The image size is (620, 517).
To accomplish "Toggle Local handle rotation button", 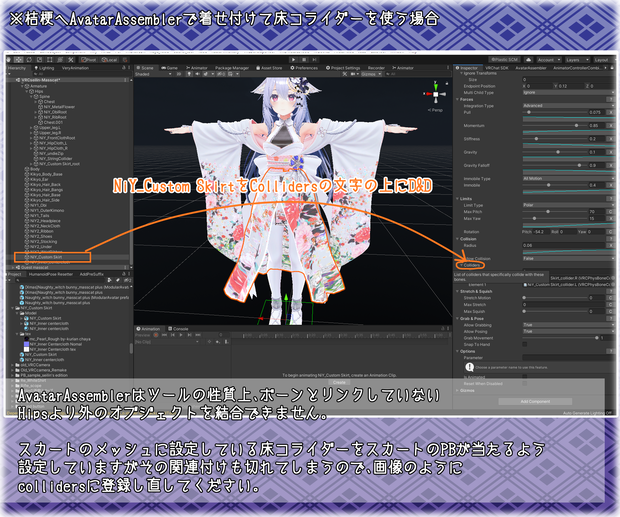I will pyautogui.click(x=110, y=60).
